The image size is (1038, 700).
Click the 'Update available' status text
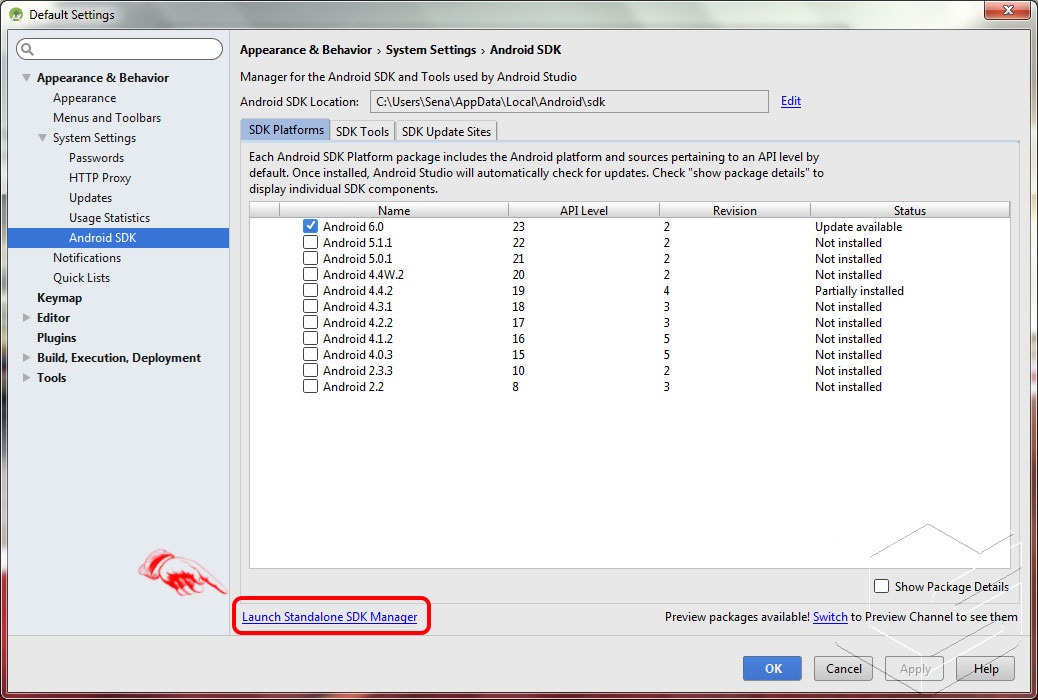pos(859,226)
